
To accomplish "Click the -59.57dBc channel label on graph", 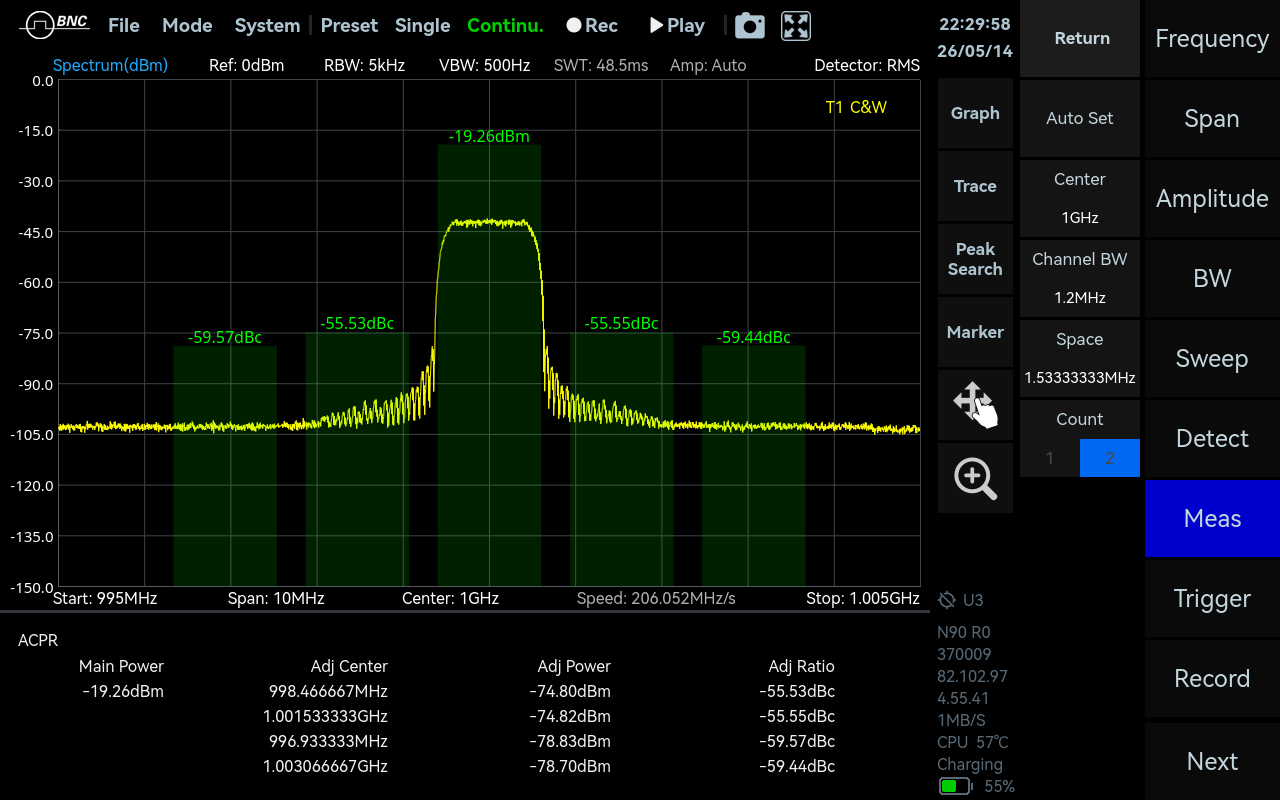I will 225,337.
